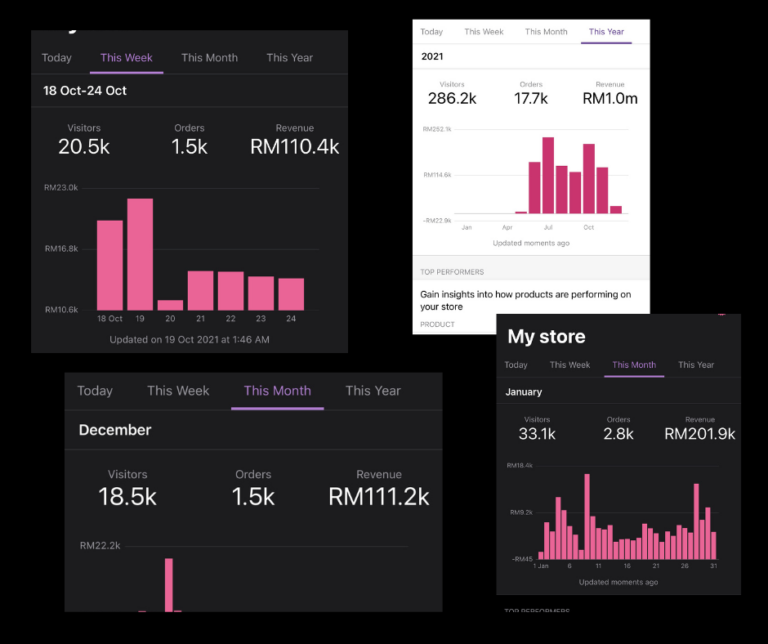
Task: Click the RM18.4k axis label
Action: click(520, 465)
